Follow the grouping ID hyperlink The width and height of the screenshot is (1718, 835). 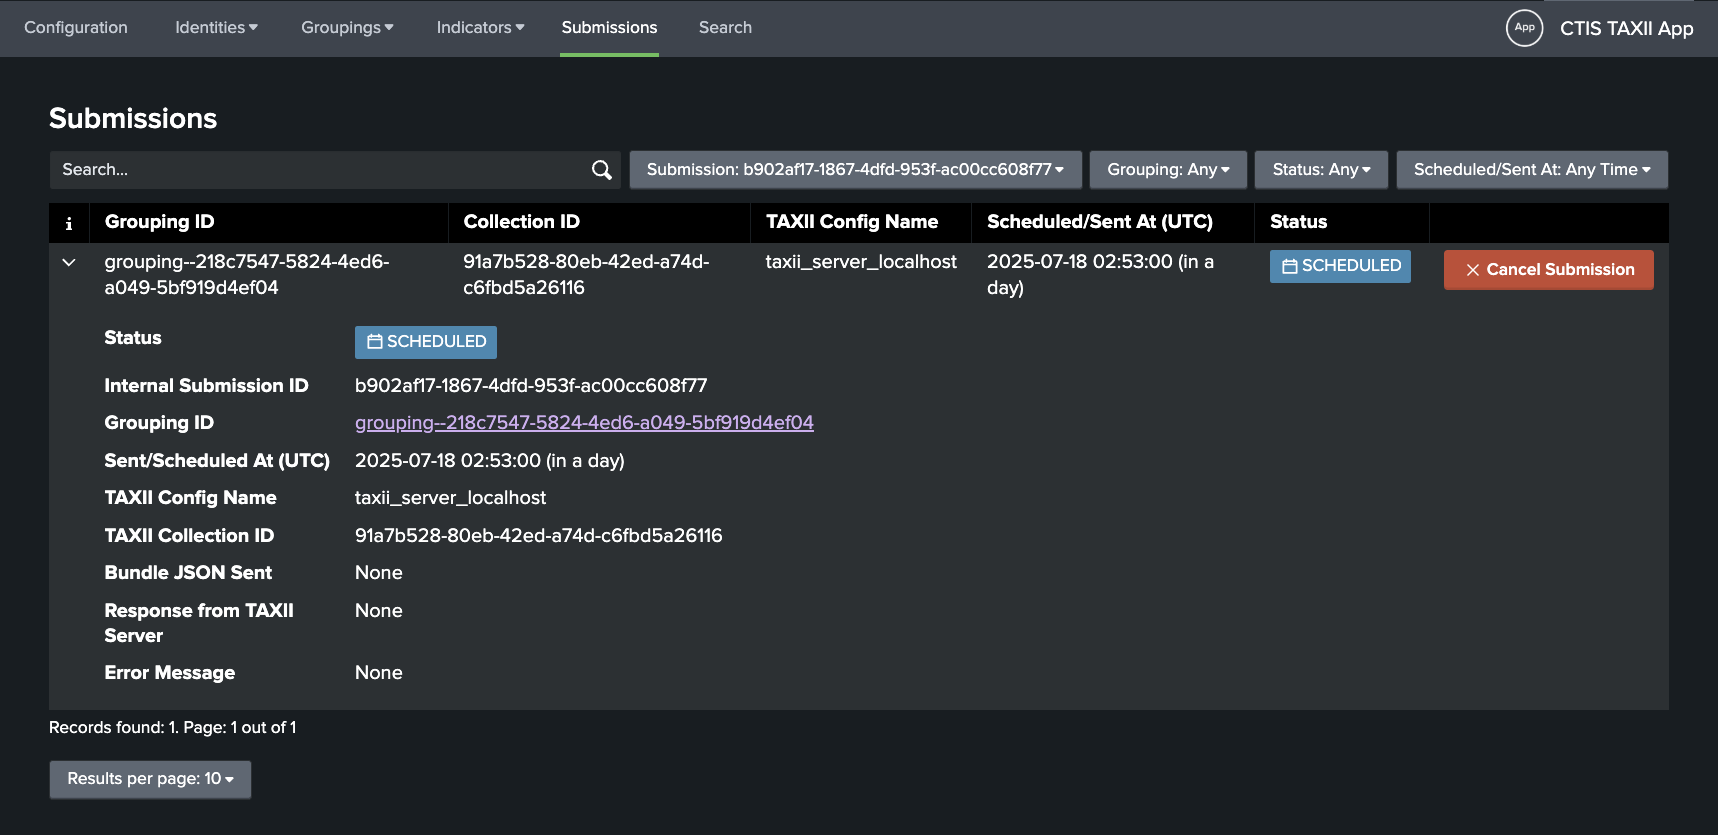(584, 423)
